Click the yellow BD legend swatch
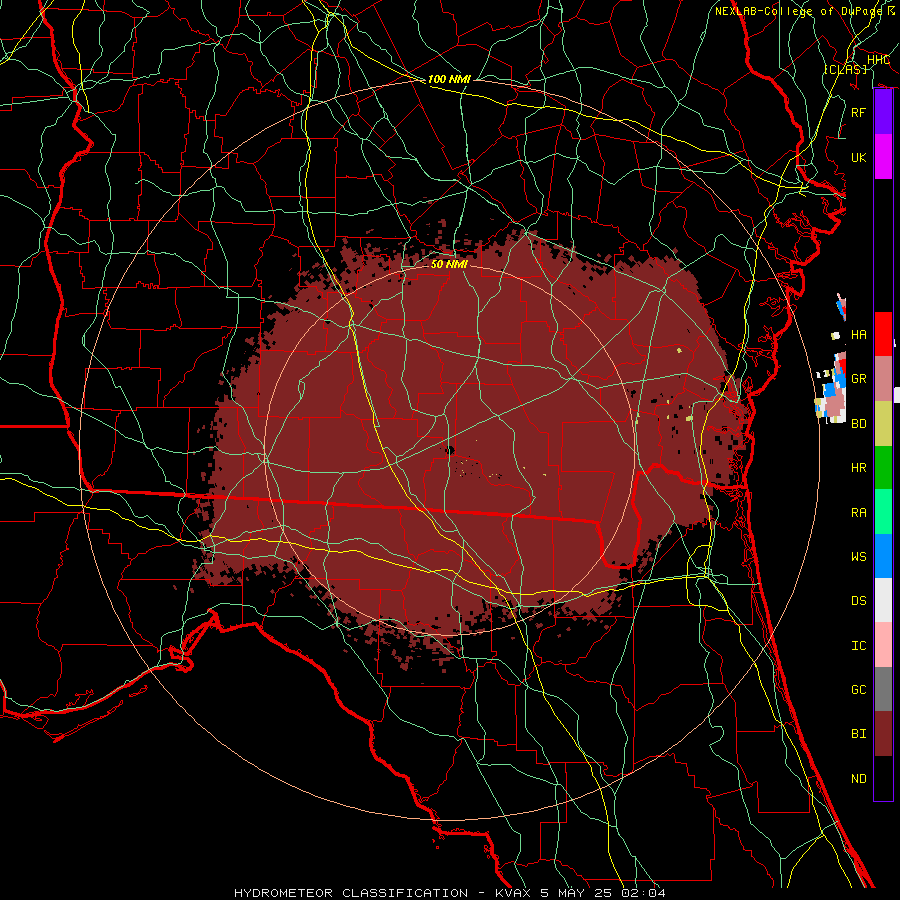Image resolution: width=900 pixels, height=900 pixels. point(883,424)
